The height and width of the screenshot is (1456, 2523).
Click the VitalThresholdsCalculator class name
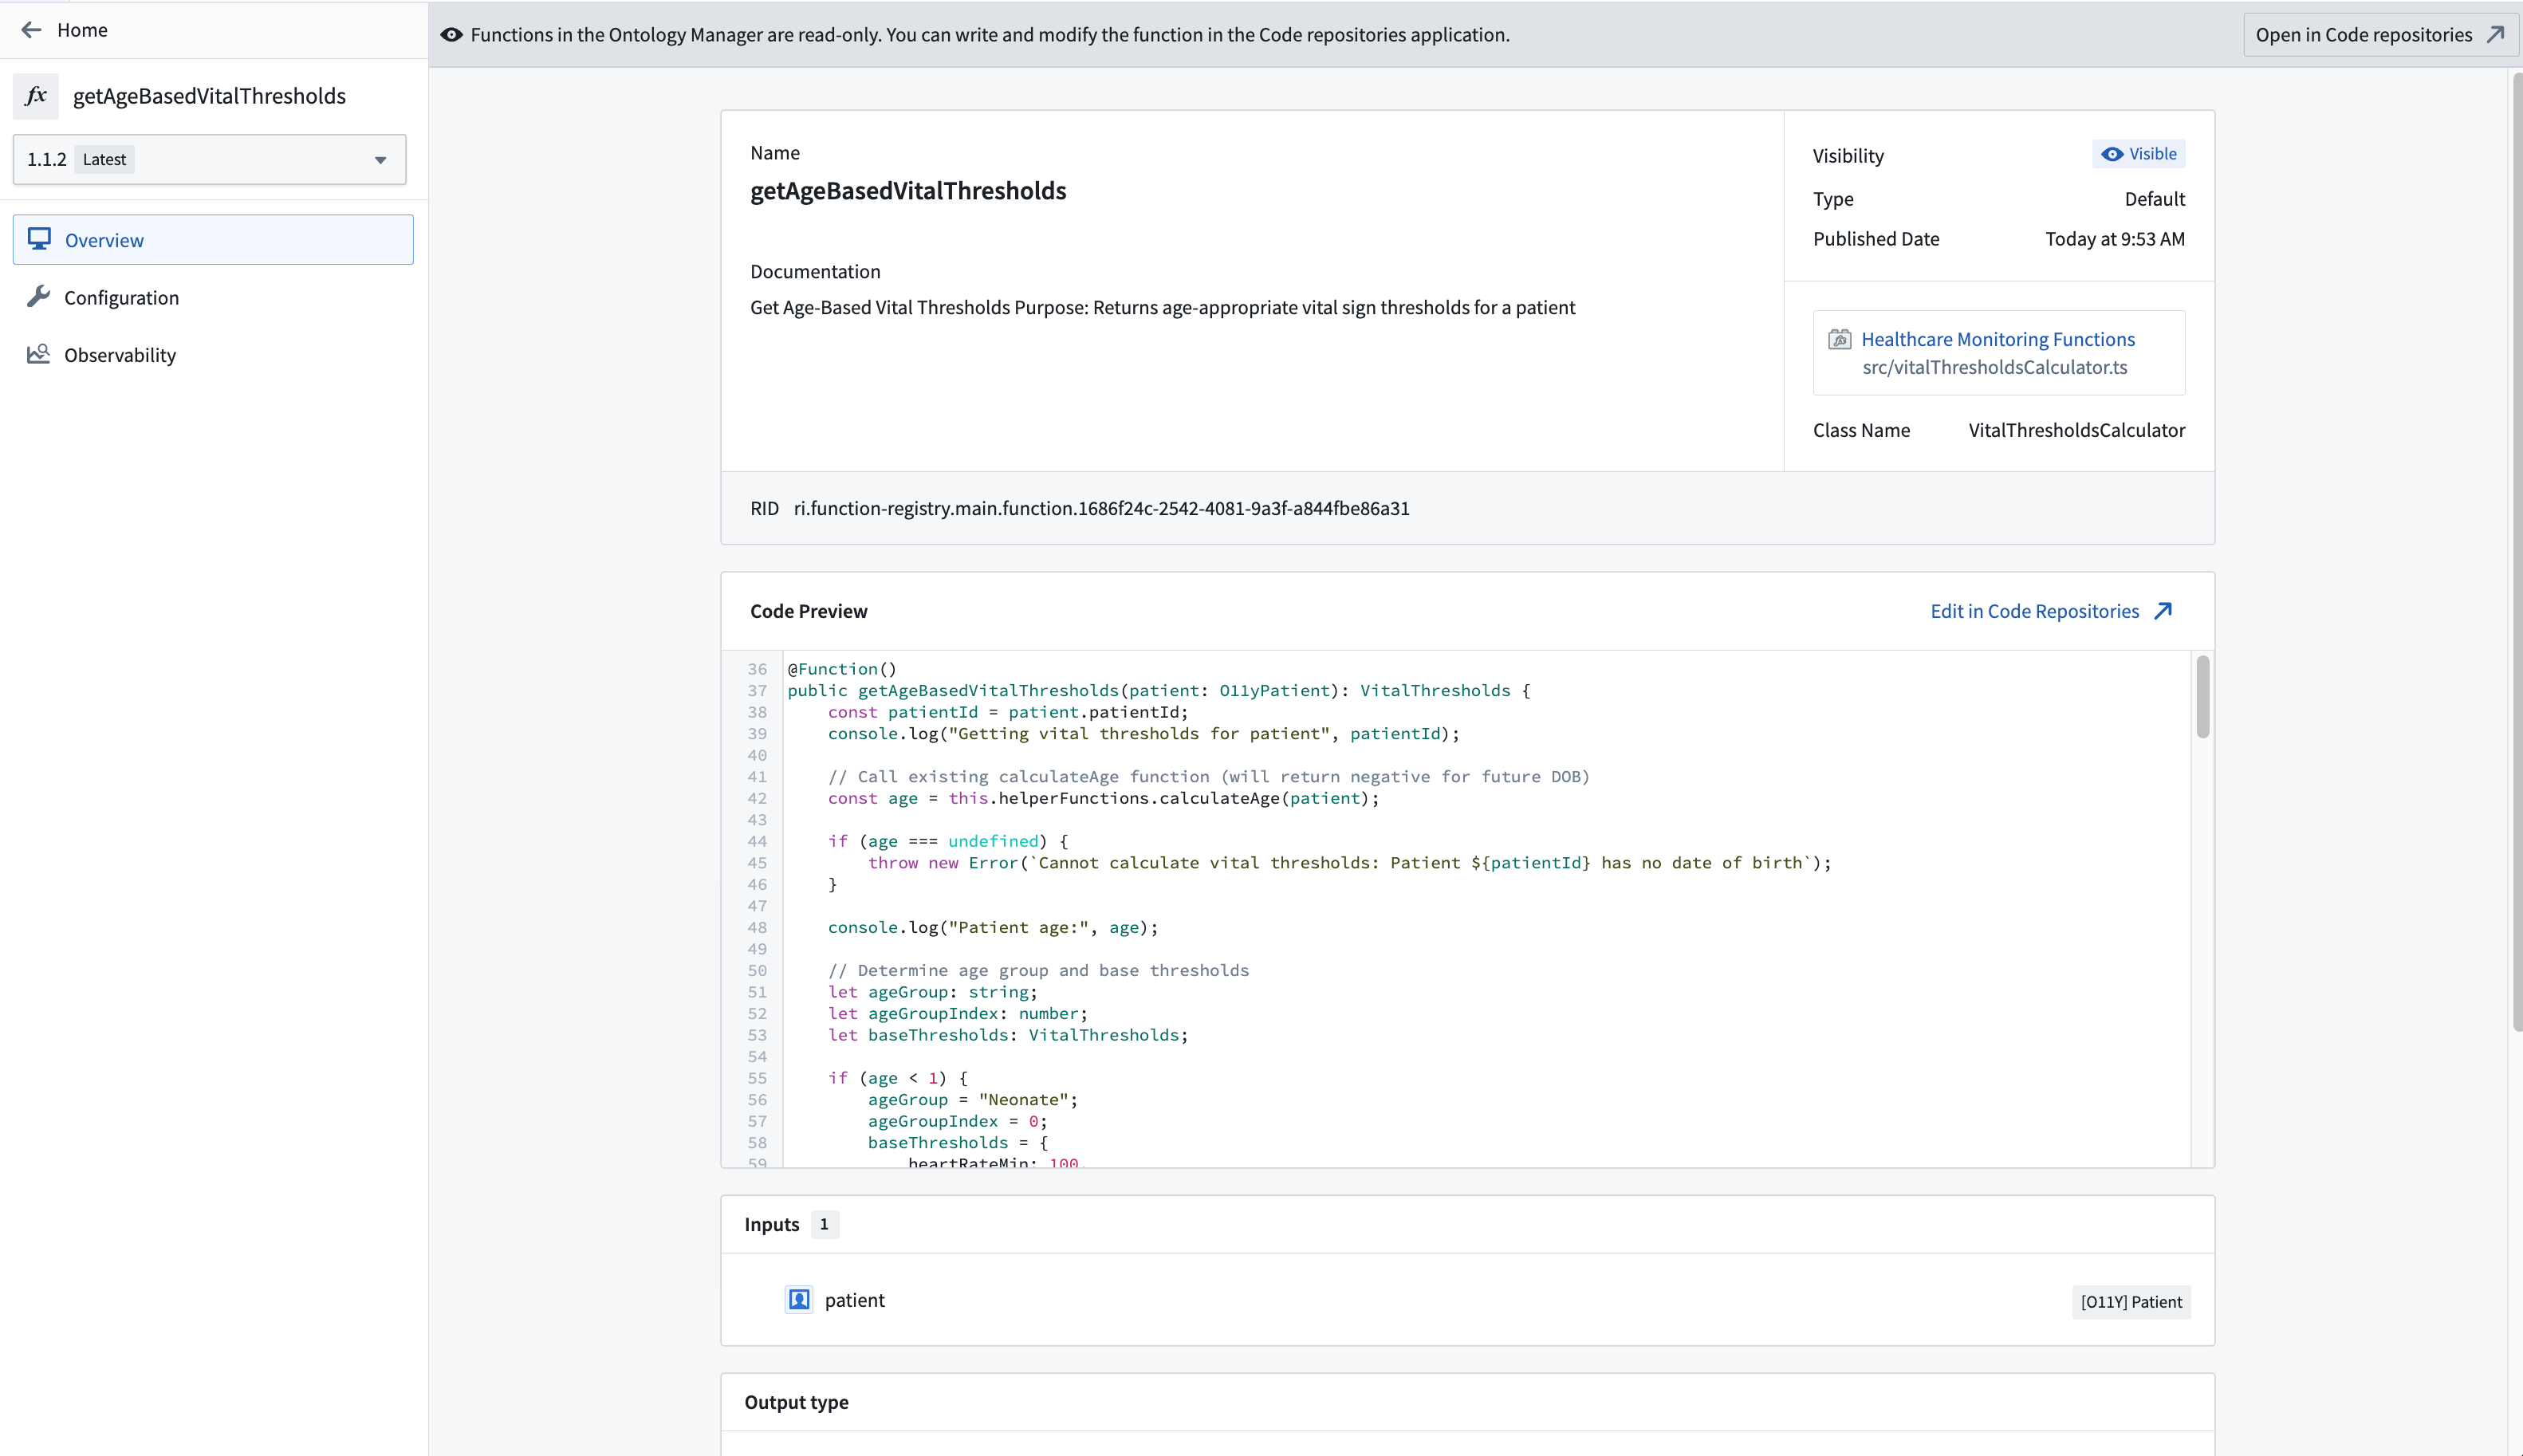(x=2077, y=430)
